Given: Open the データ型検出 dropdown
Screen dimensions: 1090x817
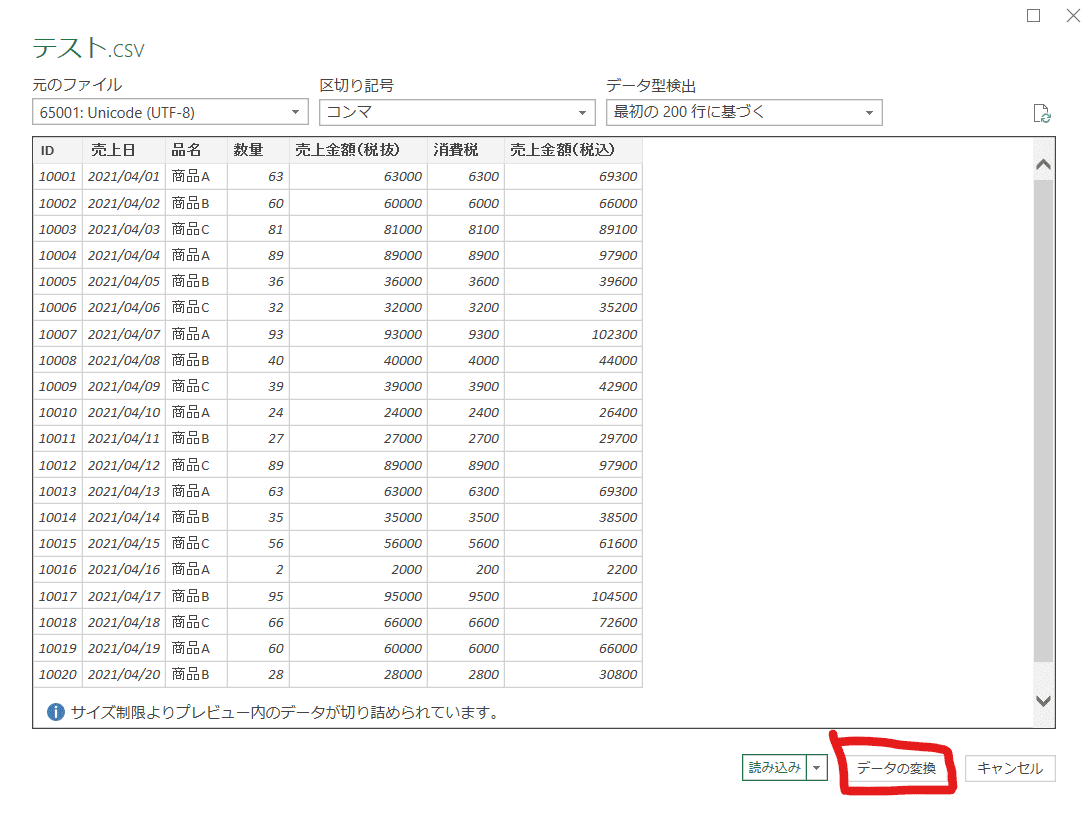Looking at the screenshot, I should pos(744,113).
